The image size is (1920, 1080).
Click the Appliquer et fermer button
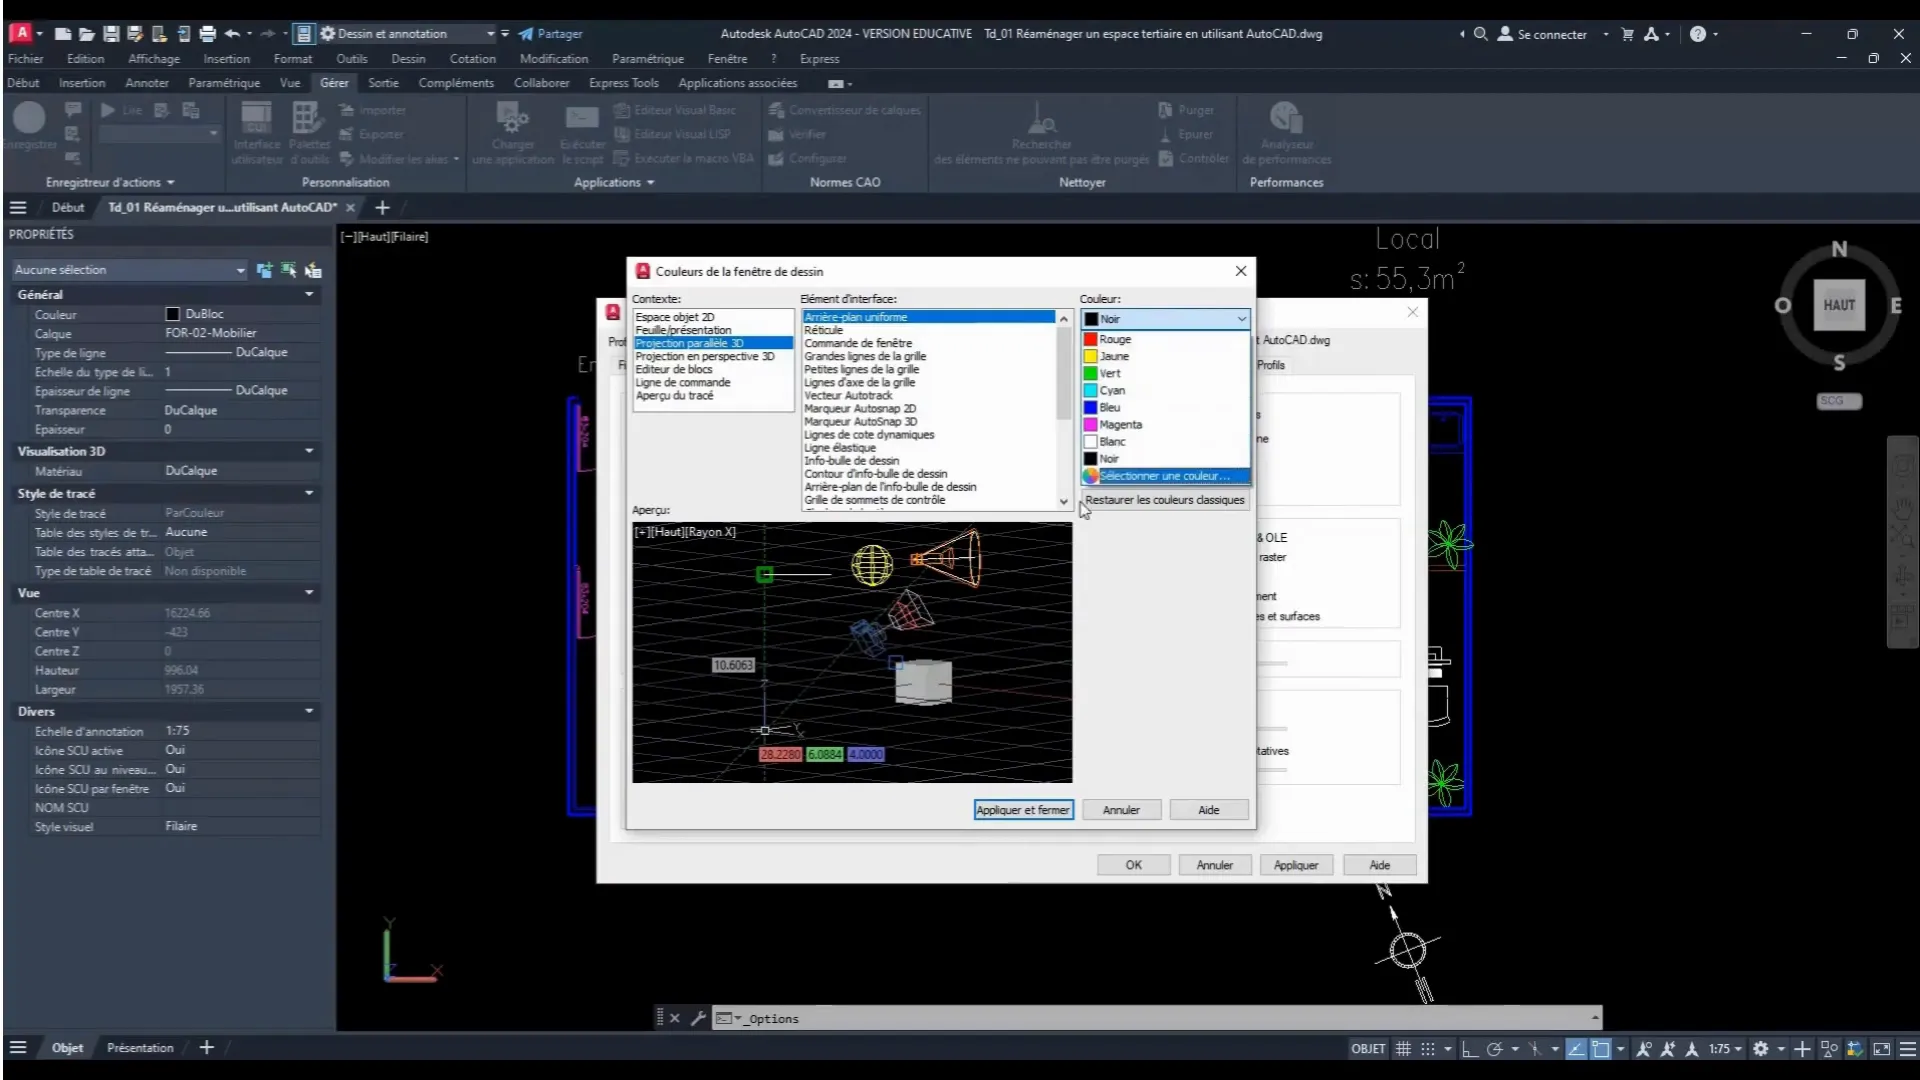pyautogui.click(x=1023, y=810)
